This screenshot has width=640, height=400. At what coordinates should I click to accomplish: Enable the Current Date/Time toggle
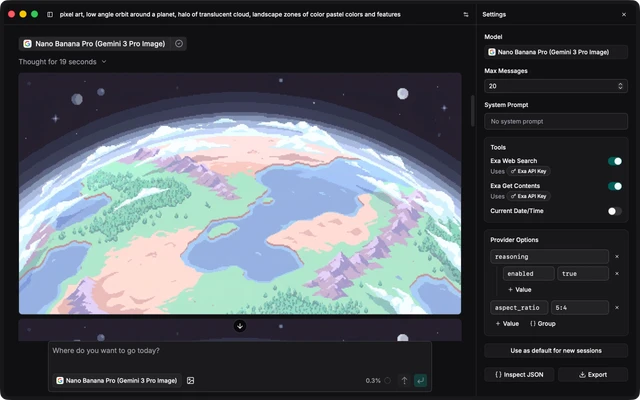tap(615, 211)
